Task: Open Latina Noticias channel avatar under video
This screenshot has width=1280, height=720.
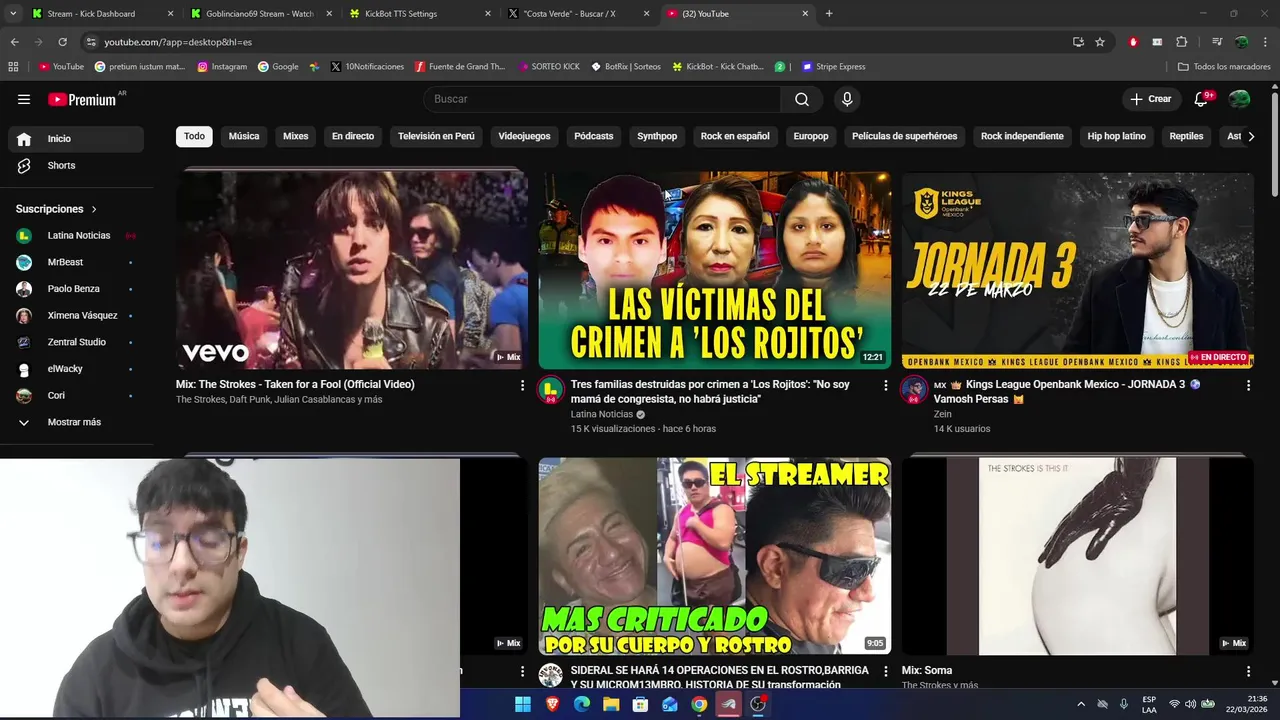Action: [x=550, y=390]
